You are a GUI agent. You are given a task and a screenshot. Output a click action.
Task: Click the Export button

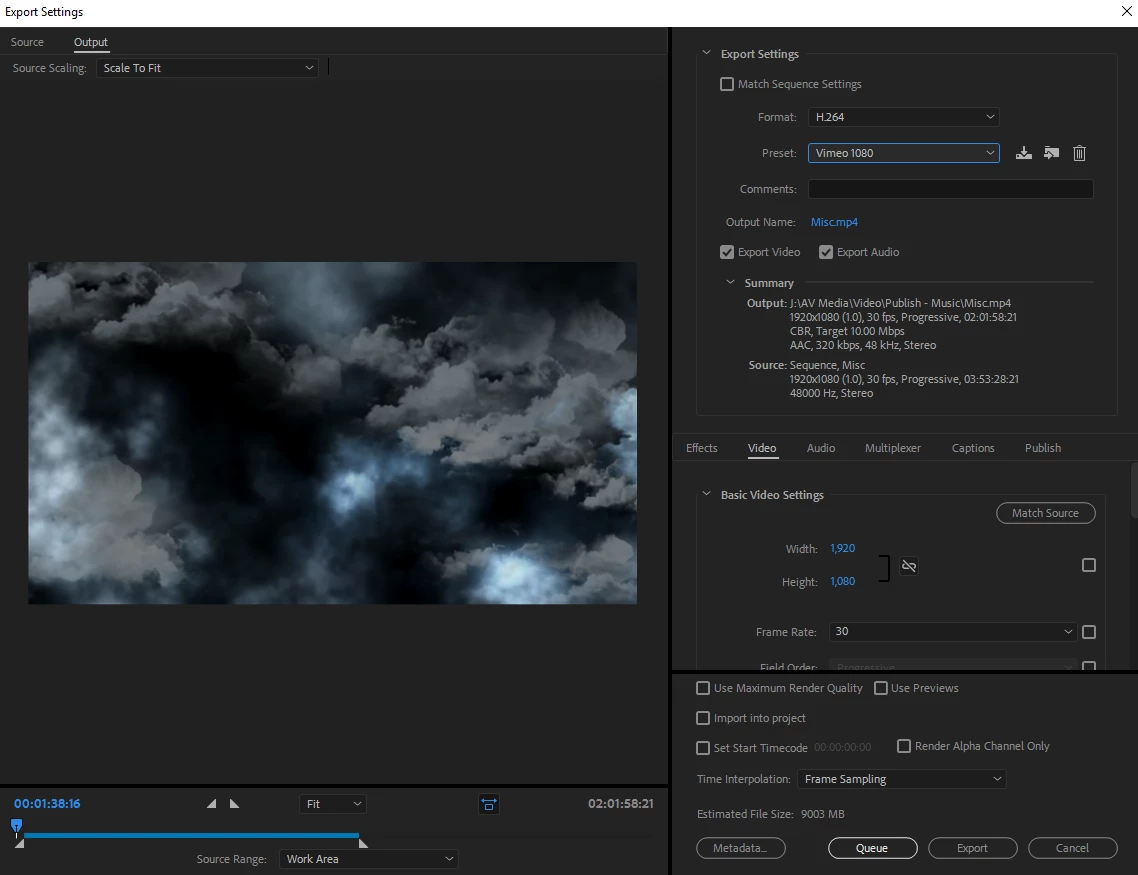[x=973, y=848]
